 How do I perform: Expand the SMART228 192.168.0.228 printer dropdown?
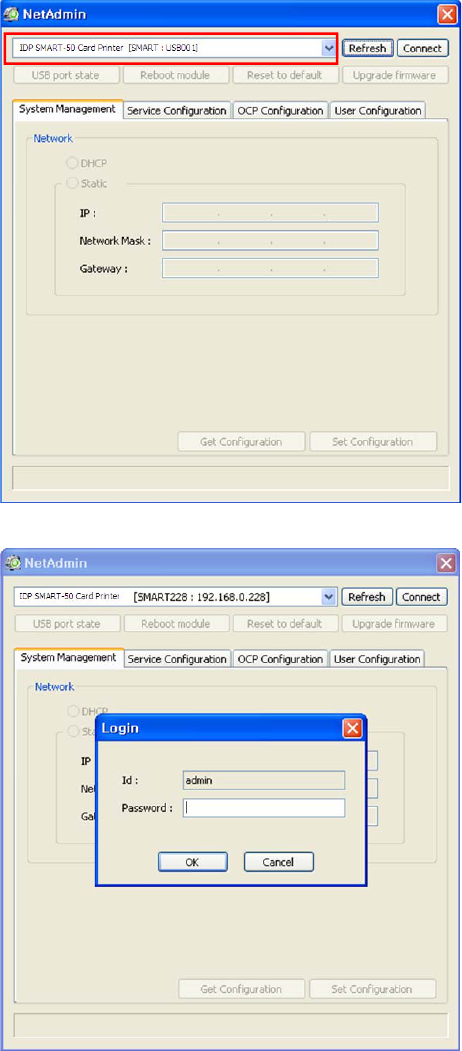coord(329,597)
